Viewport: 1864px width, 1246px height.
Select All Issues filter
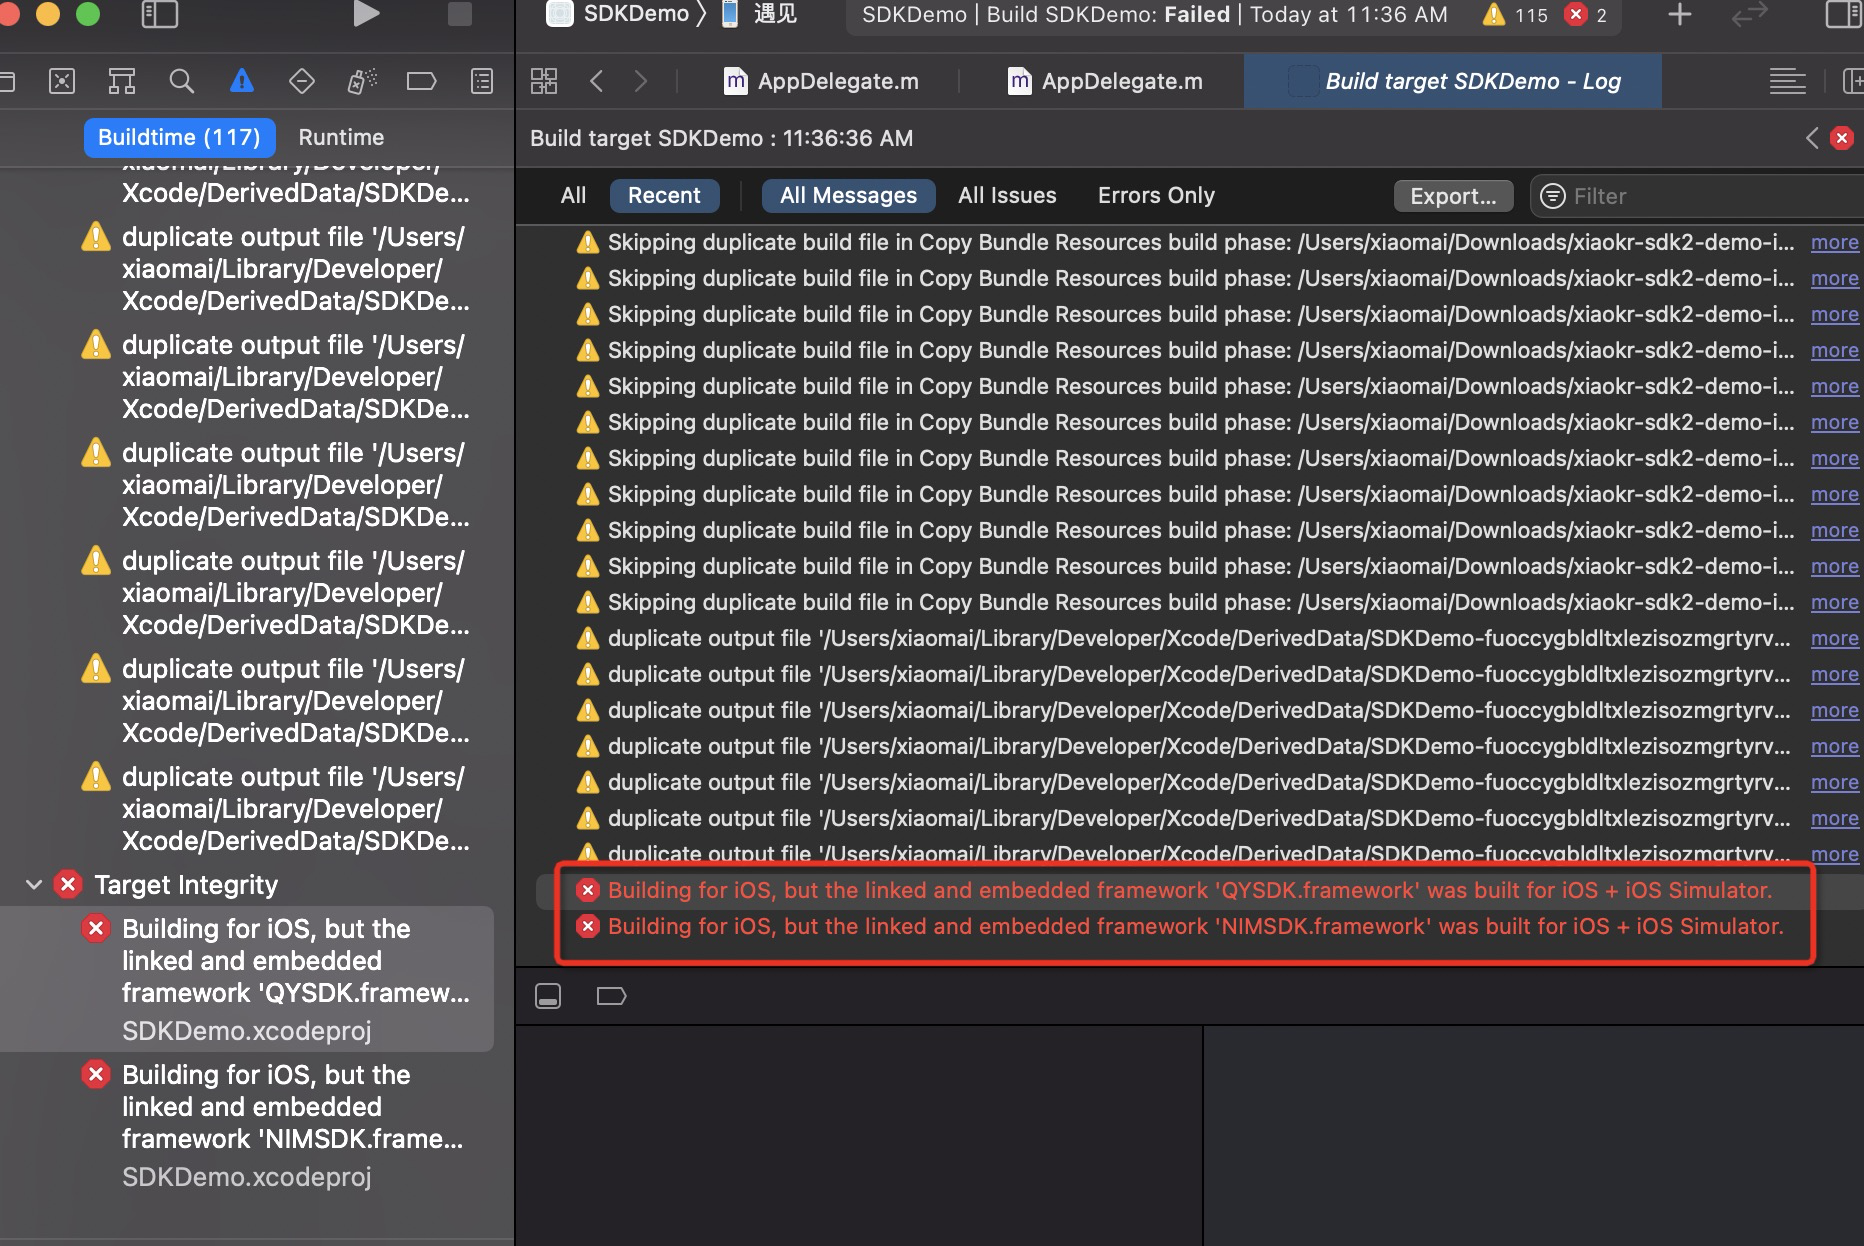(x=1007, y=195)
